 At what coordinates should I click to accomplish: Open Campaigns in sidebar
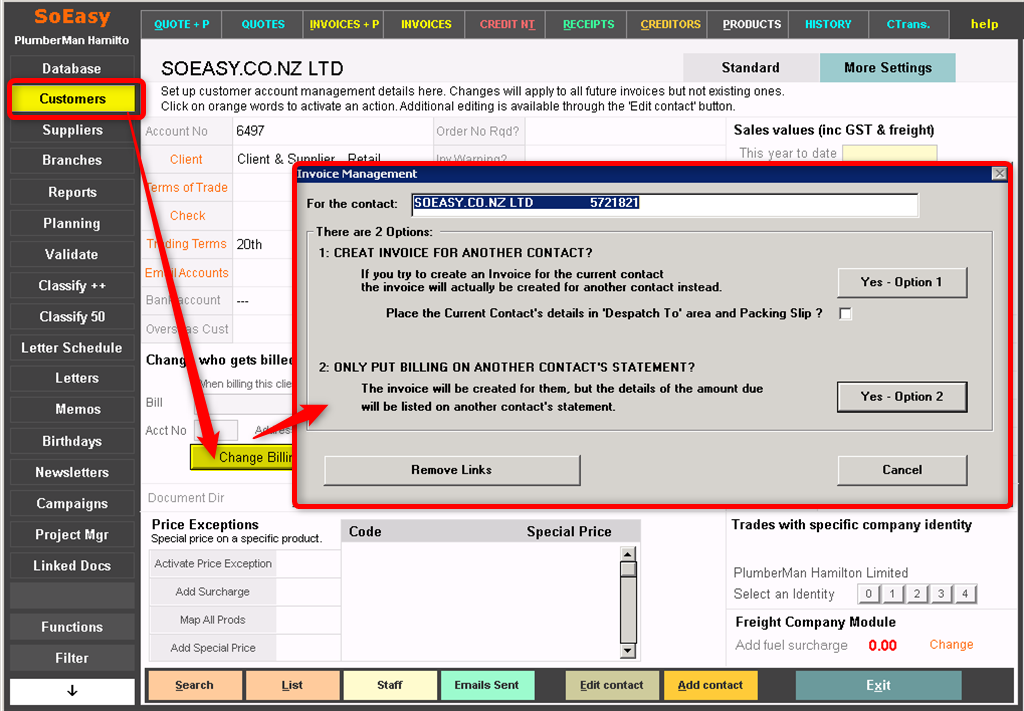coord(72,503)
